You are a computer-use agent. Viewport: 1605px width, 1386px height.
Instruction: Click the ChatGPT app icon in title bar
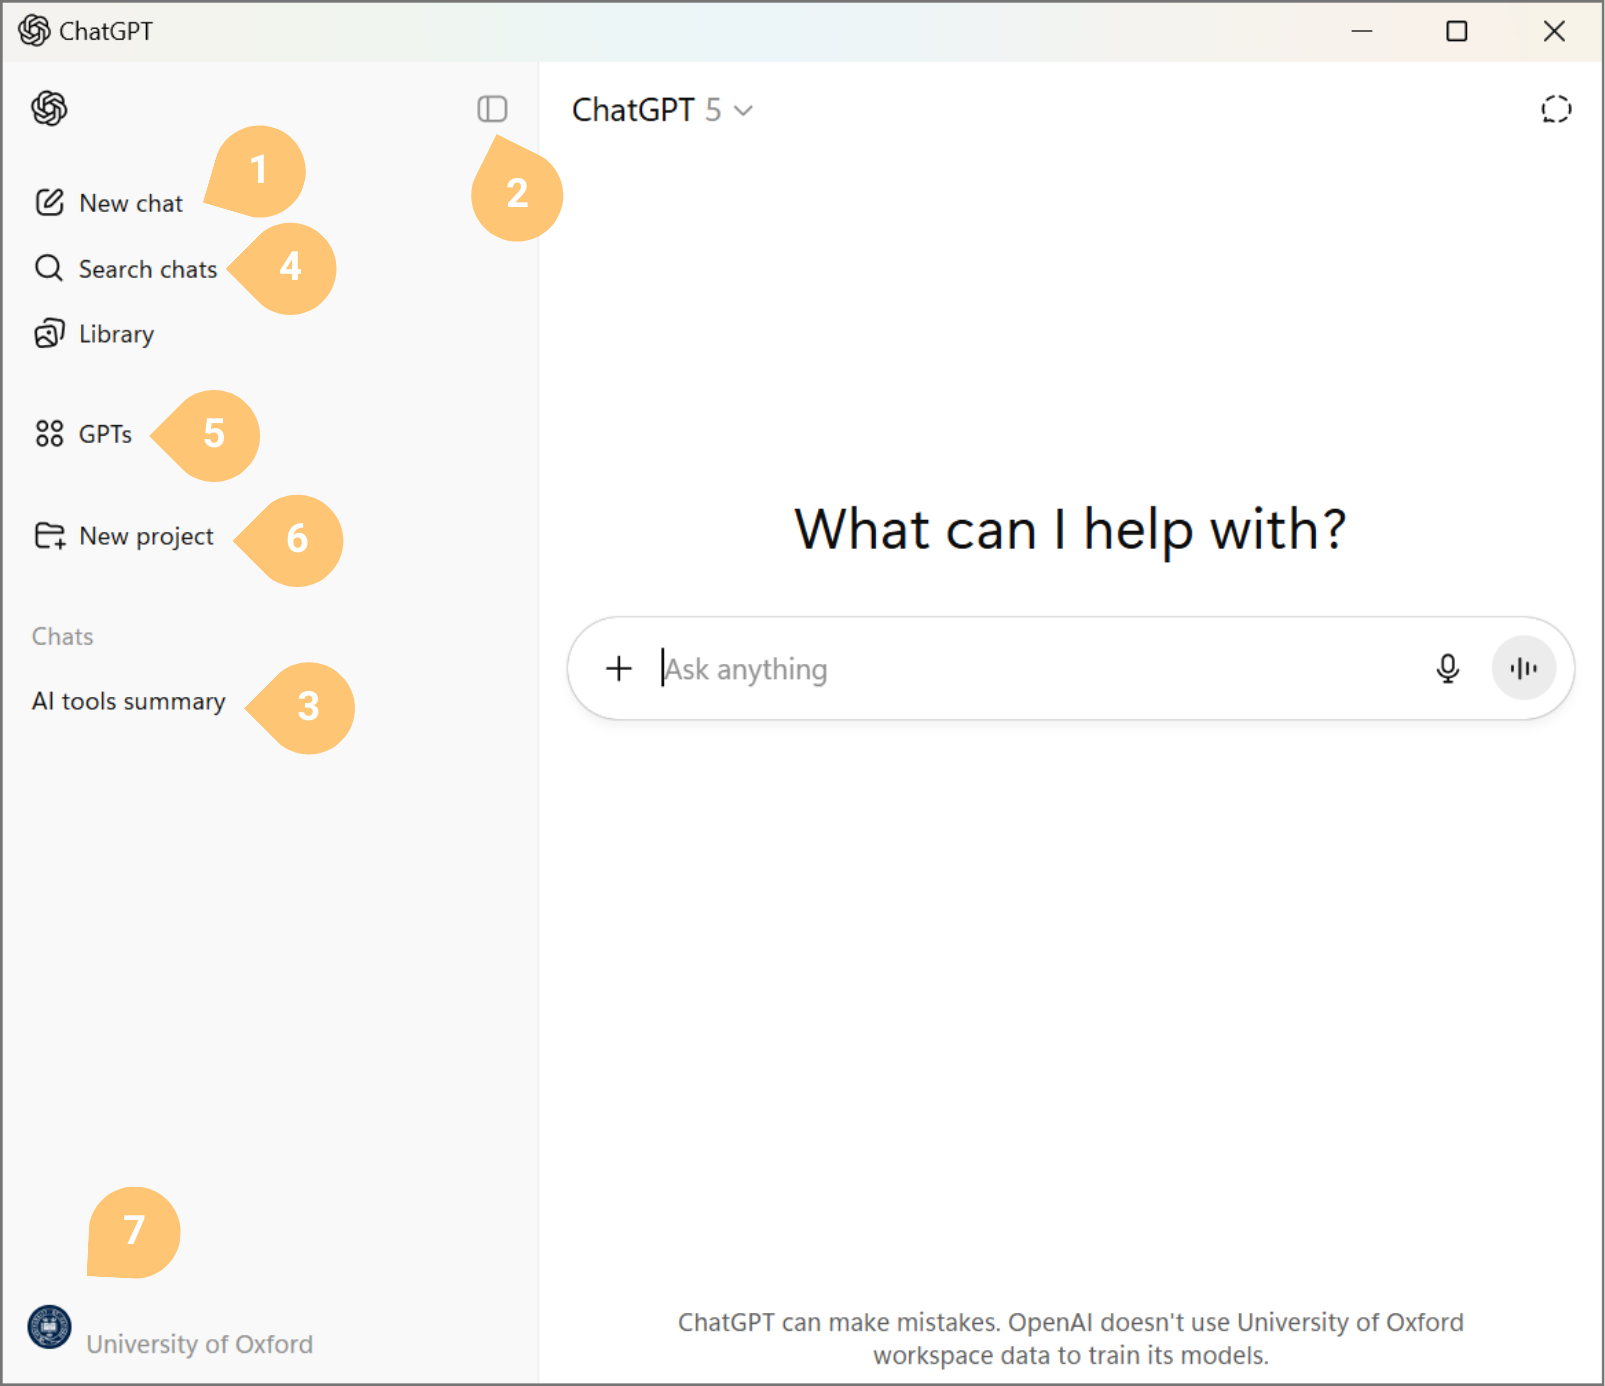pos(34,31)
